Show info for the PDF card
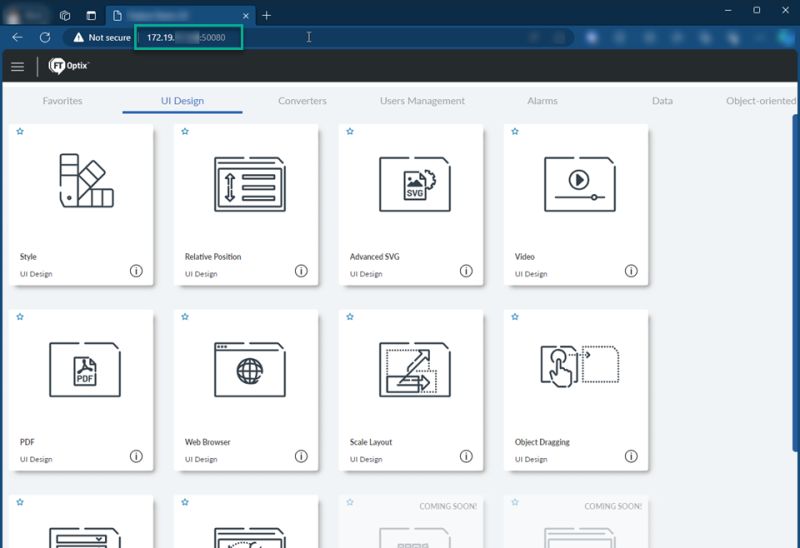The image size is (800, 548). pyautogui.click(x=136, y=456)
